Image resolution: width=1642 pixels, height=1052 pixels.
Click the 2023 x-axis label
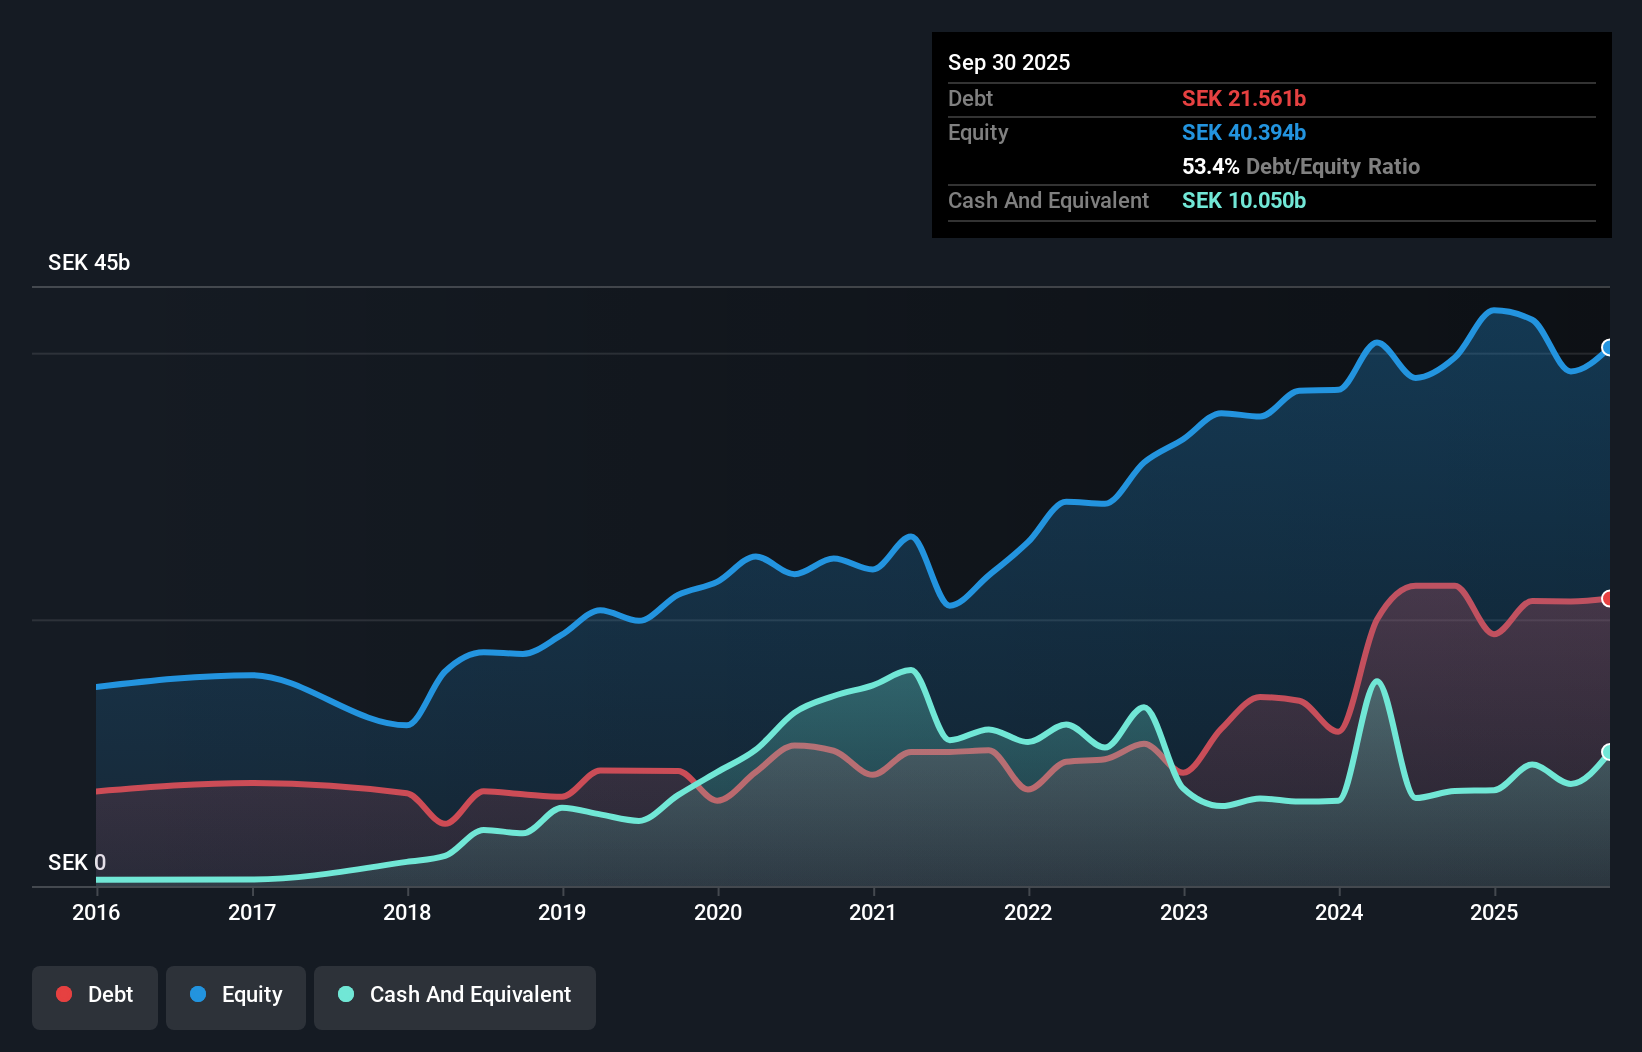(x=1184, y=912)
